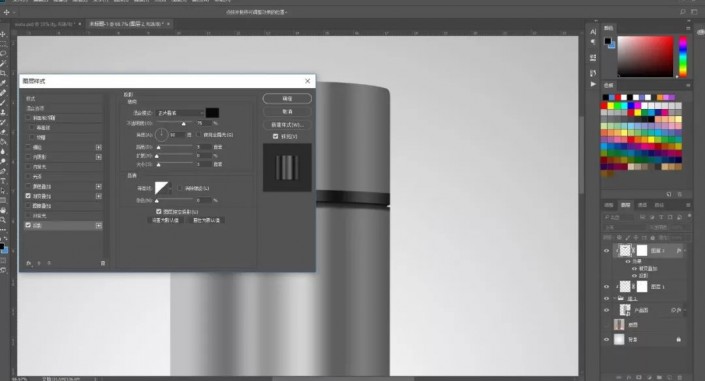Open the drop shadow blend mode dropdown
705x381 pixels.
(179, 113)
